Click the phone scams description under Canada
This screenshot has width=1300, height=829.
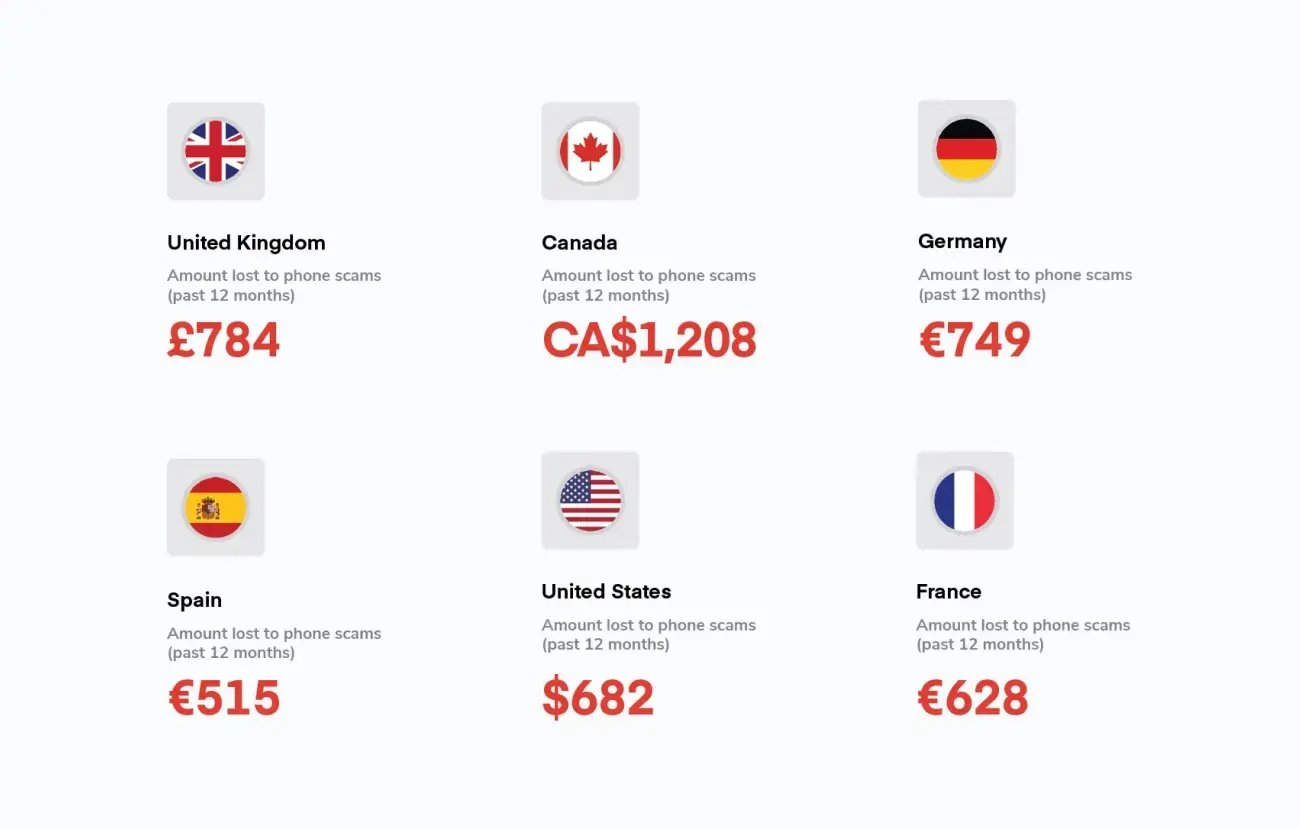648,285
